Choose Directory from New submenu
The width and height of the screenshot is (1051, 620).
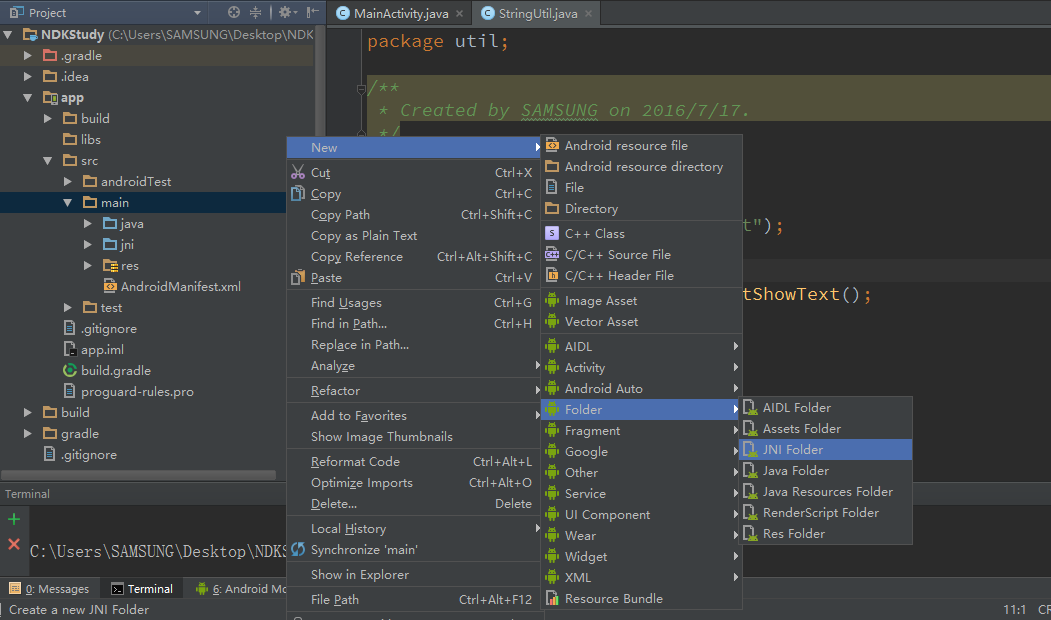click(x=641, y=209)
